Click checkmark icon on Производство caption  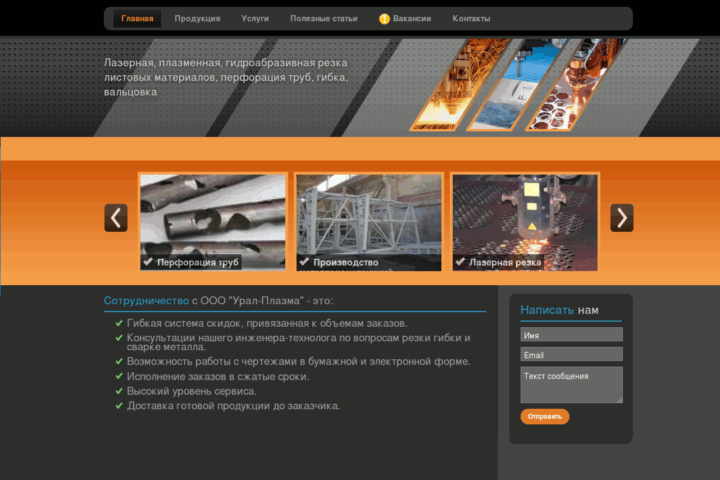[304, 262]
